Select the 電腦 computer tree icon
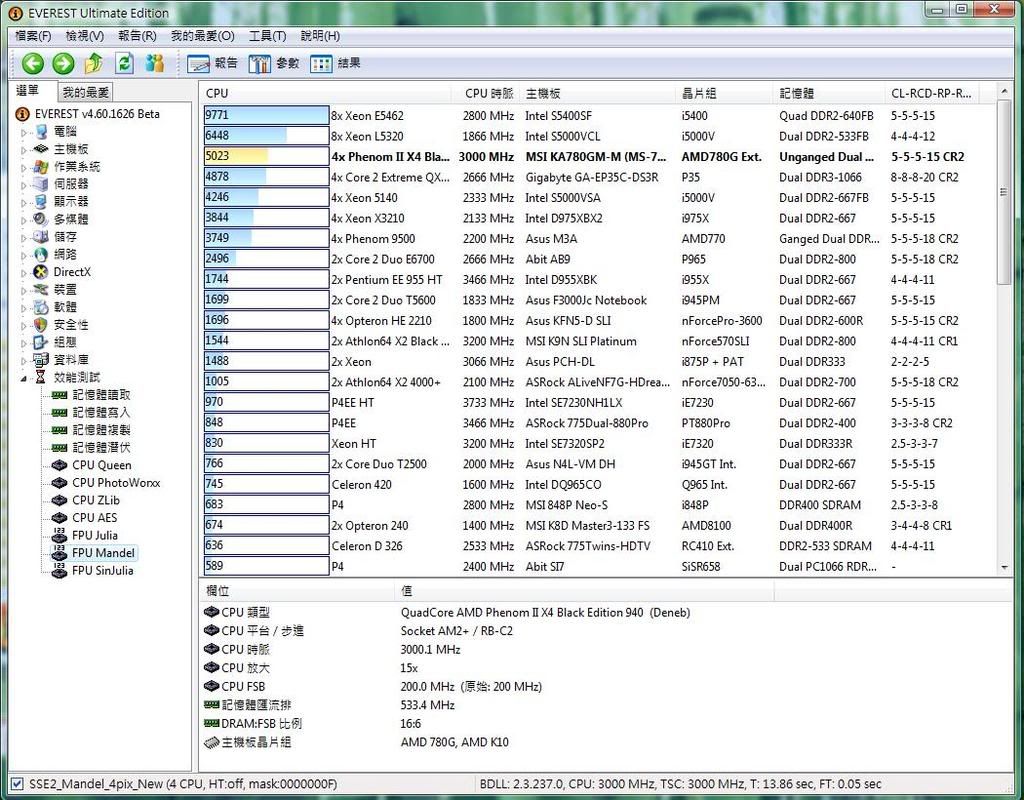The width and height of the screenshot is (1024, 800). click(41, 132)
